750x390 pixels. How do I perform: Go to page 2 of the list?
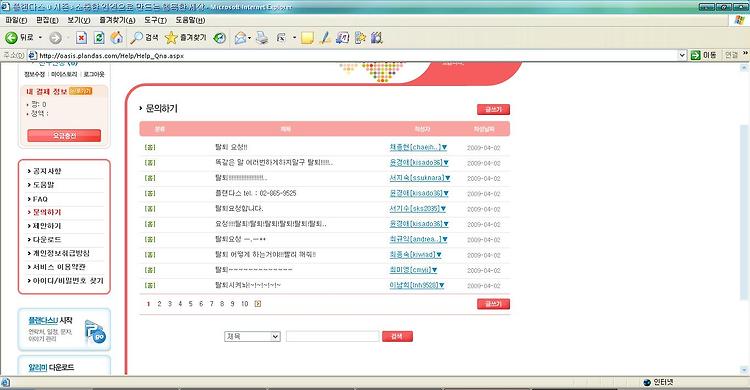click(159, 303)
